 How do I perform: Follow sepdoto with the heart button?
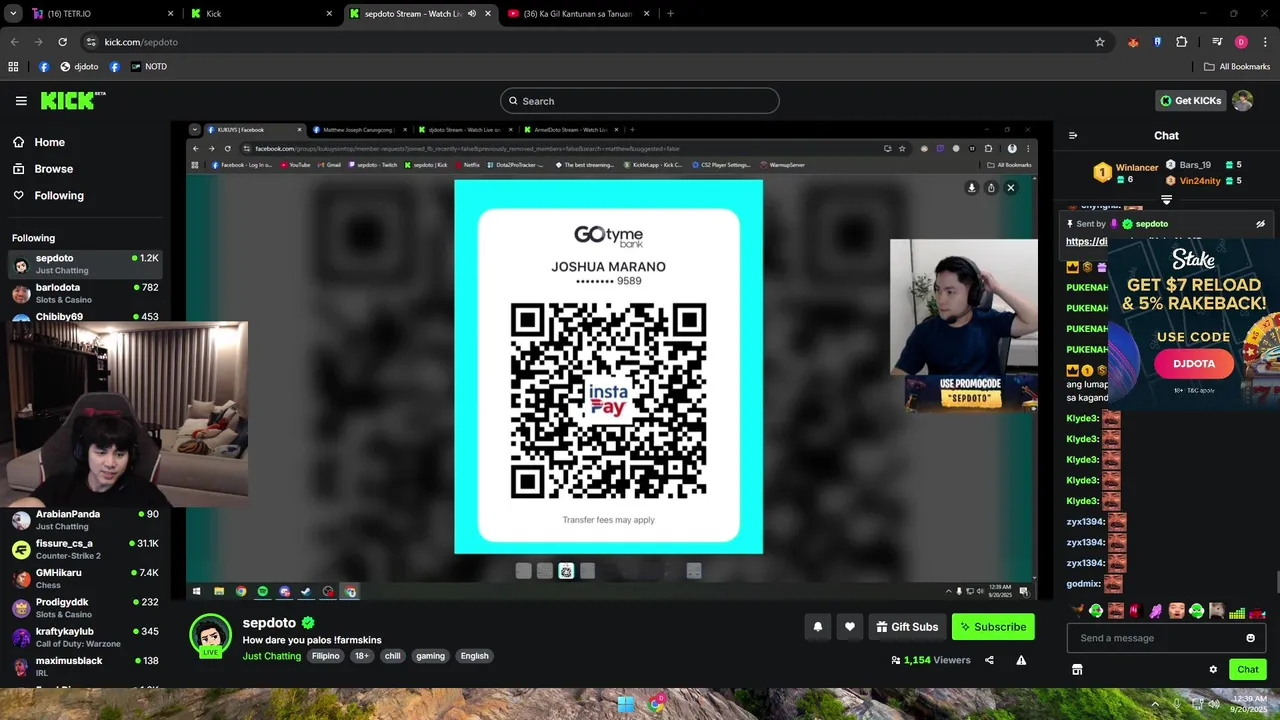pos(850,627)
